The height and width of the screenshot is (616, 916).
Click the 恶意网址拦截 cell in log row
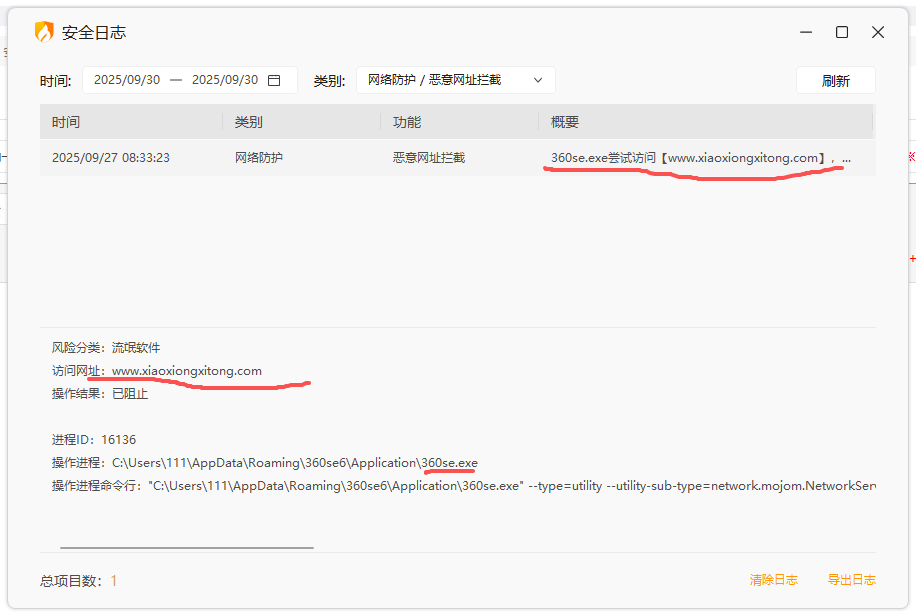click(x=429, y=158)
